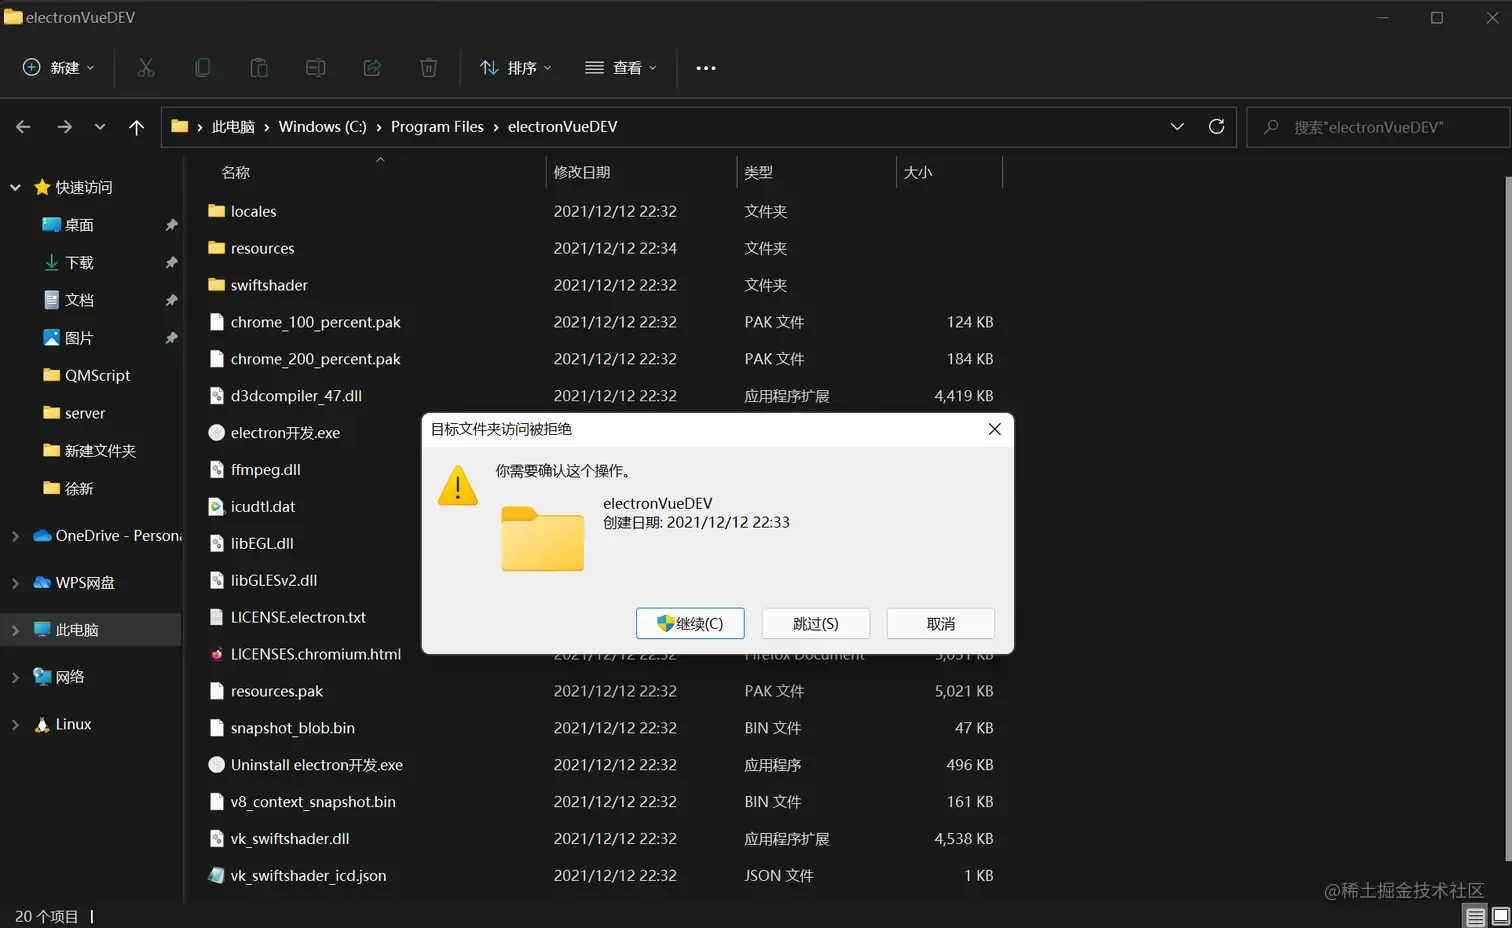Viewport: 1512px width, 928px height.
Task: Select the resources folder row
Action: 602,248
